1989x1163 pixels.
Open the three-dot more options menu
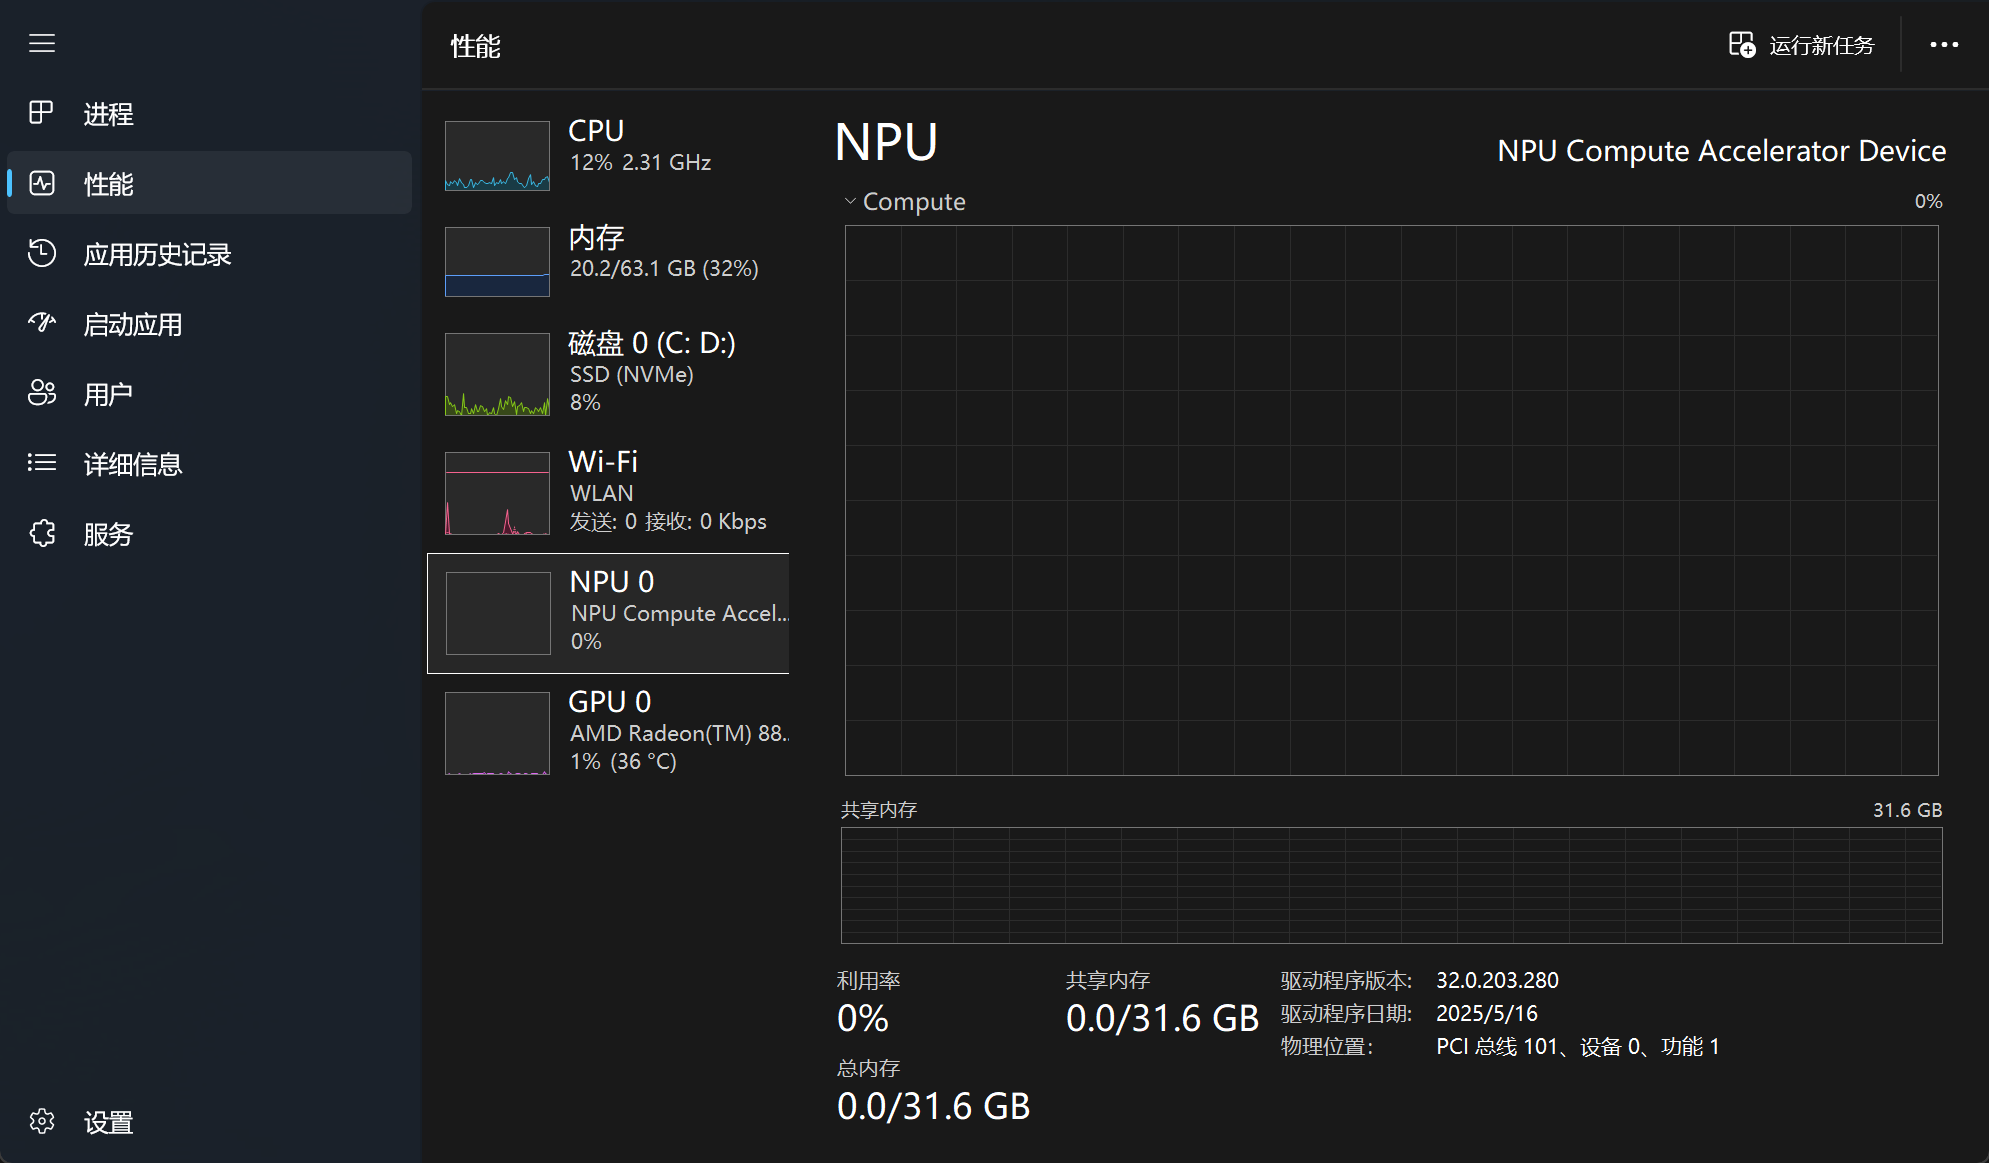pos(1944,45)
